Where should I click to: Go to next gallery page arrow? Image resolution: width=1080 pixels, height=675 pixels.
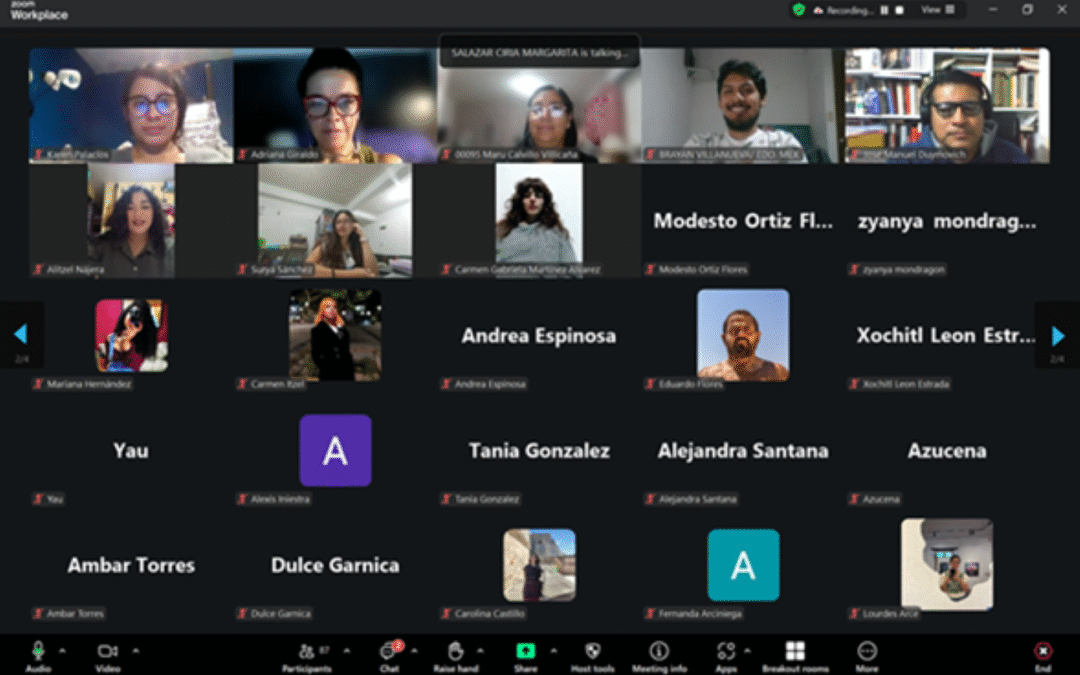[x=1058, y=336]
